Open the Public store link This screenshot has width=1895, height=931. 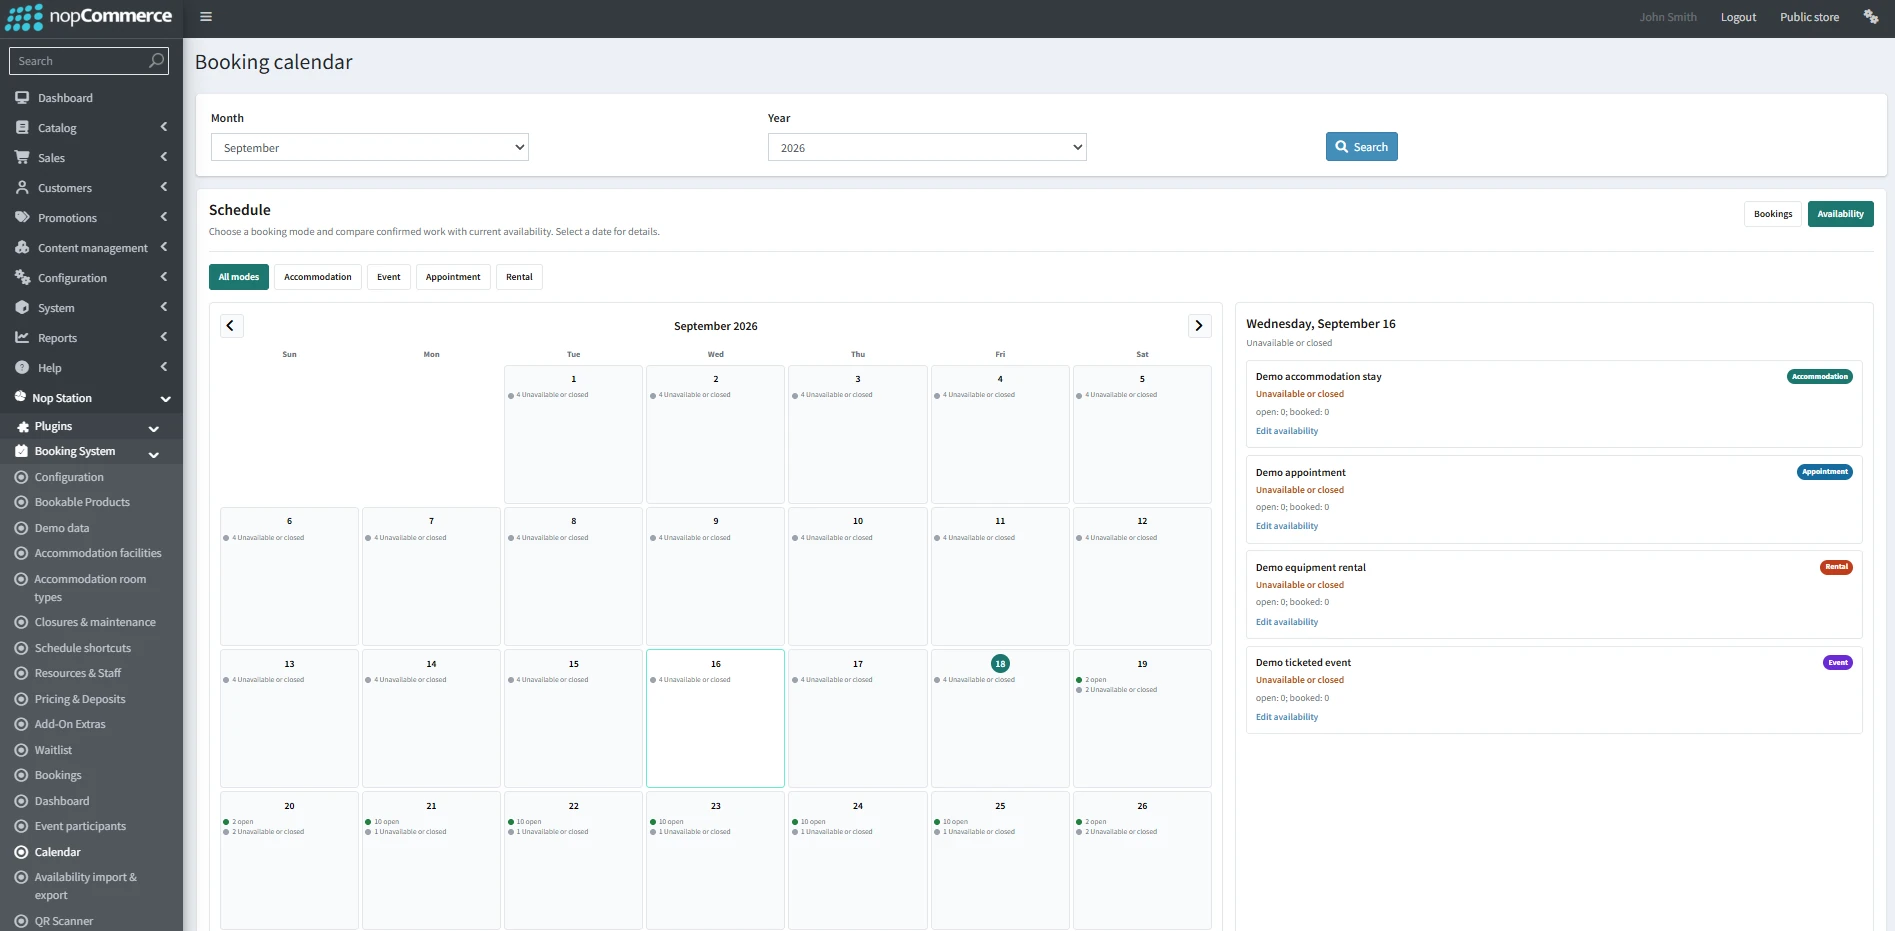click(x=1809, y=17)
